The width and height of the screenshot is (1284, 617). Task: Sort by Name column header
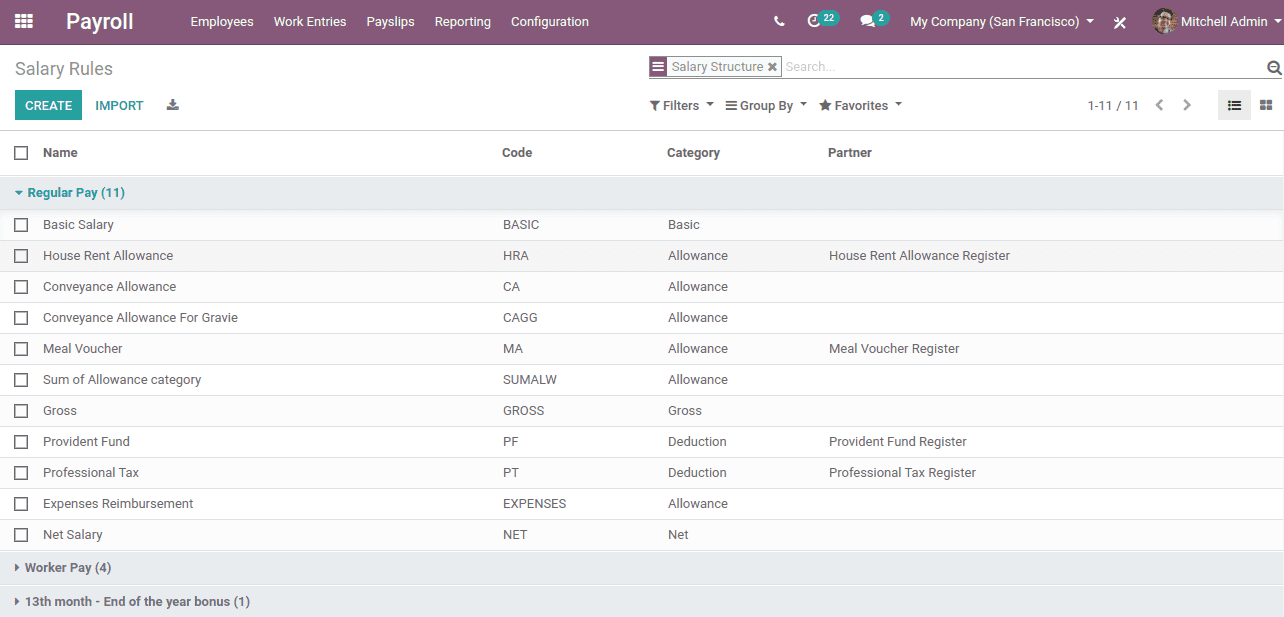click(60, 153)
